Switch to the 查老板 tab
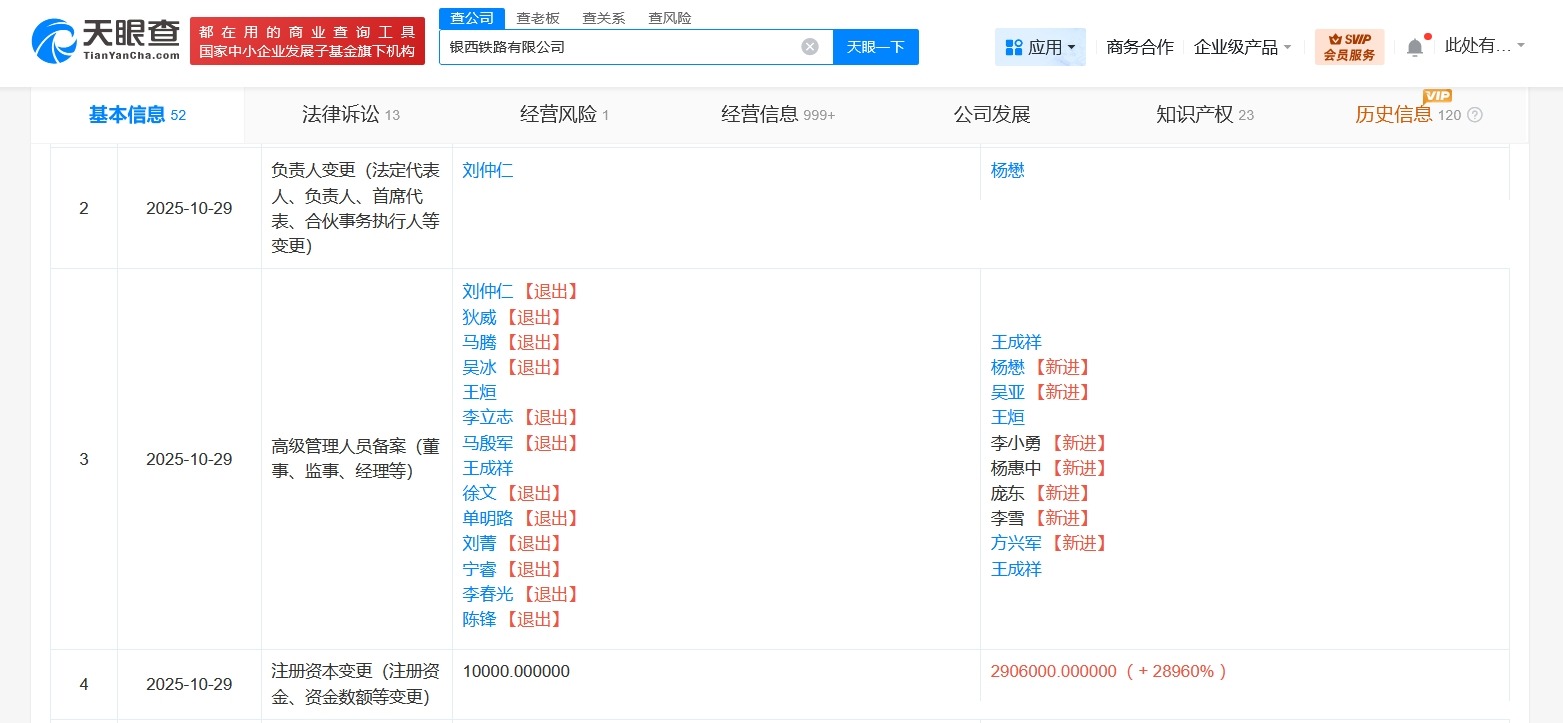 click(537, 17)
